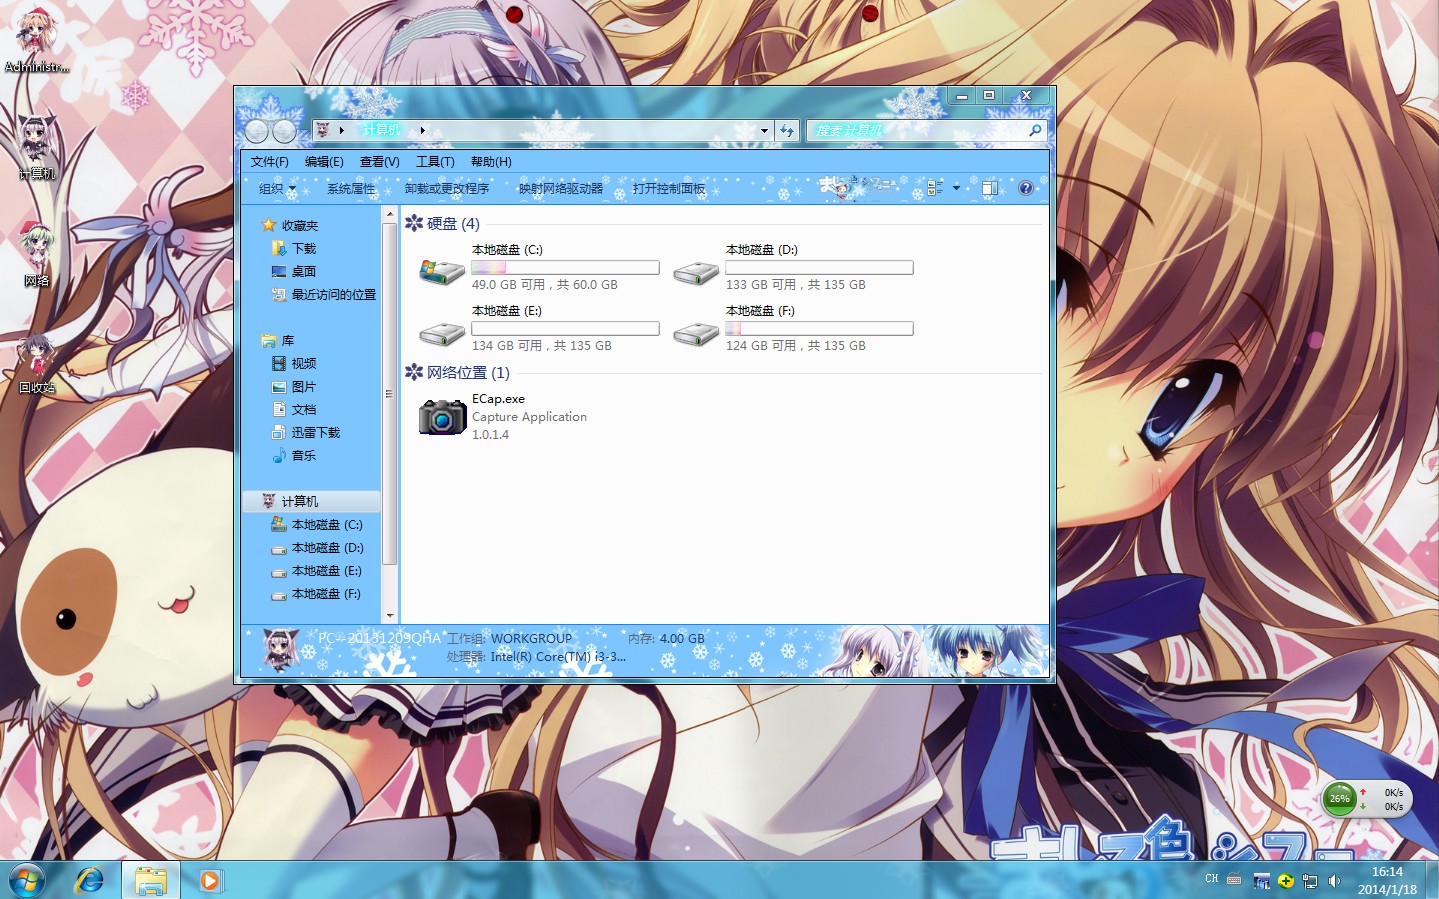Screen dimensions: 1439x899
Task: Go back with the explorer back arrow
Action: (257, 131)
